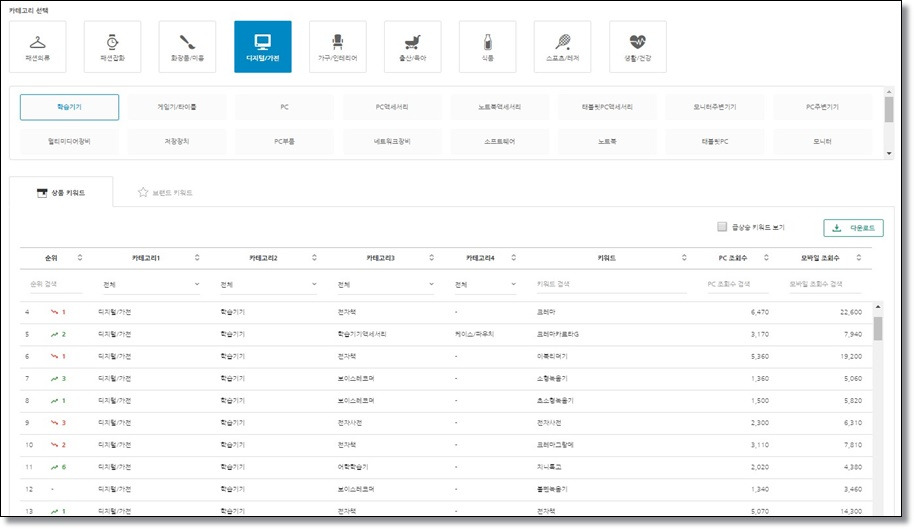Select the 노트북 subcategory button

click(x=607, y=142)
